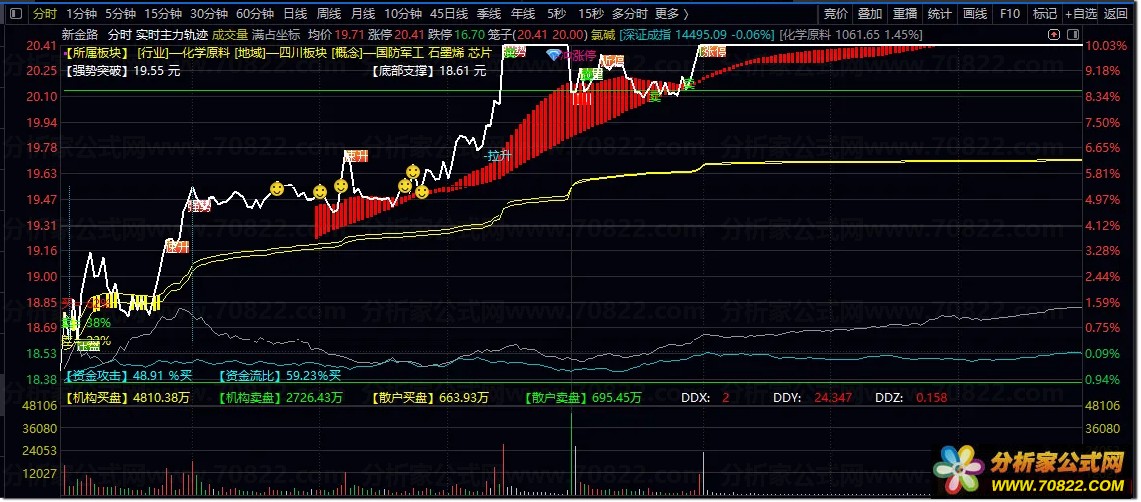Switch to the 45日线 tab
Viewport: 1141px width, 502px height.
[x=449, y=13]
